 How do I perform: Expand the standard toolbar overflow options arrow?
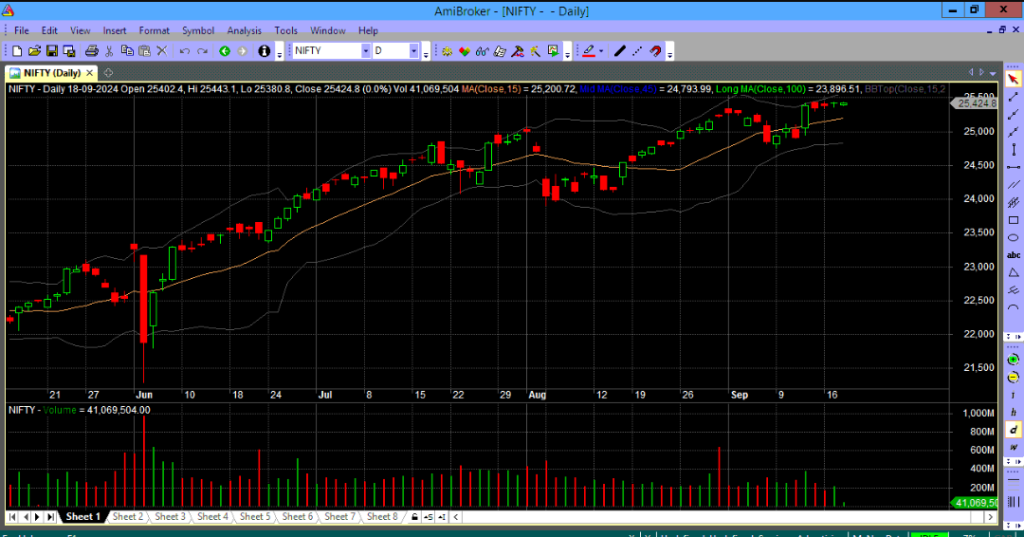tap(280, 53)
